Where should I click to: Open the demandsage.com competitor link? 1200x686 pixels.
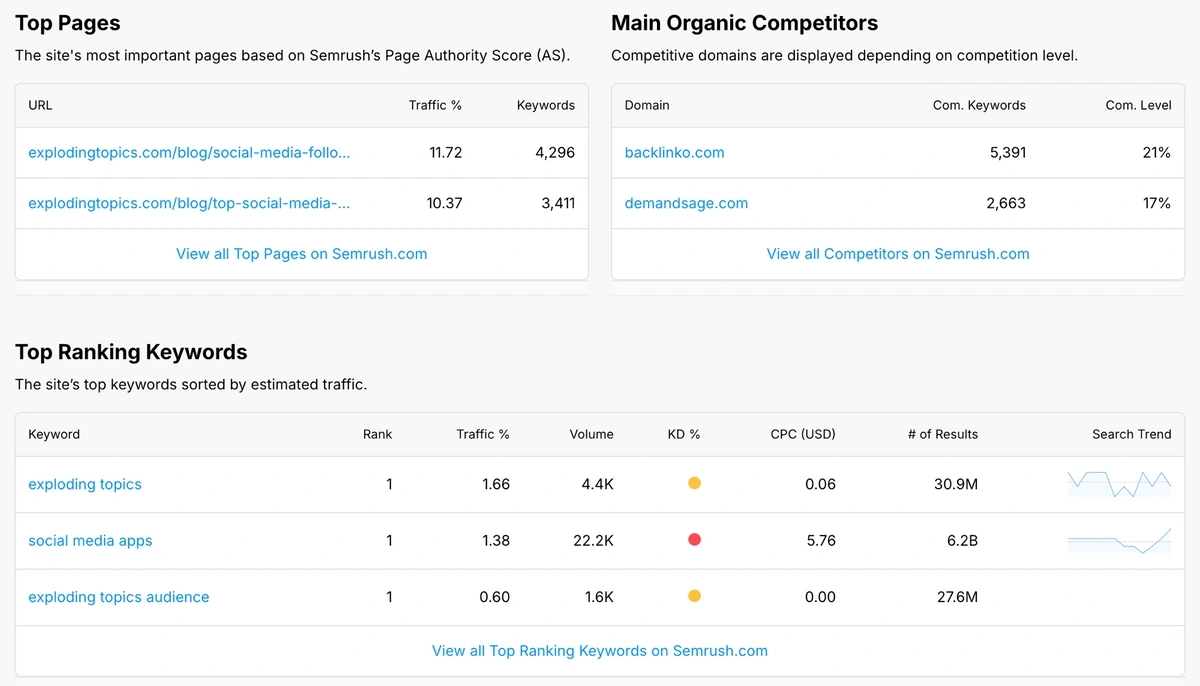[x=686, y=203]
